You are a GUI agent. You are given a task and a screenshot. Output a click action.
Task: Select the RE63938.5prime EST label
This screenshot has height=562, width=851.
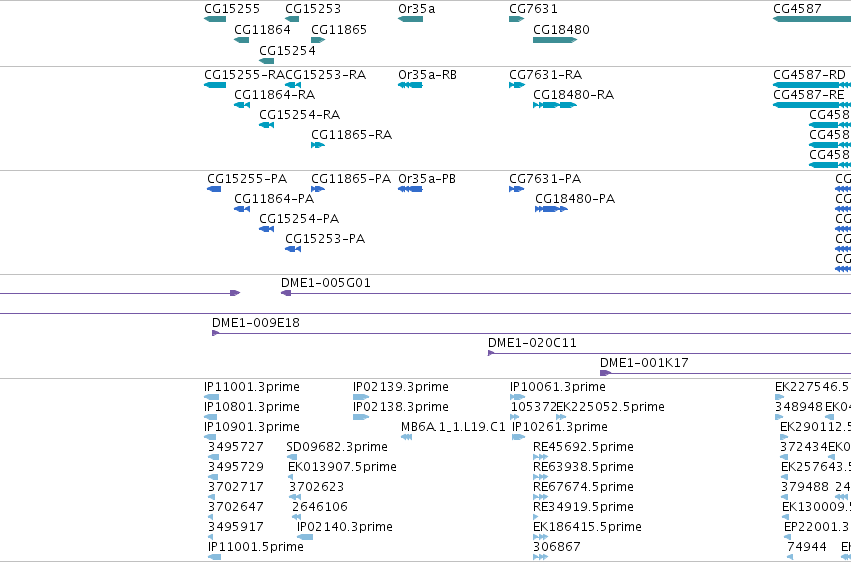(x=583, y=467)
